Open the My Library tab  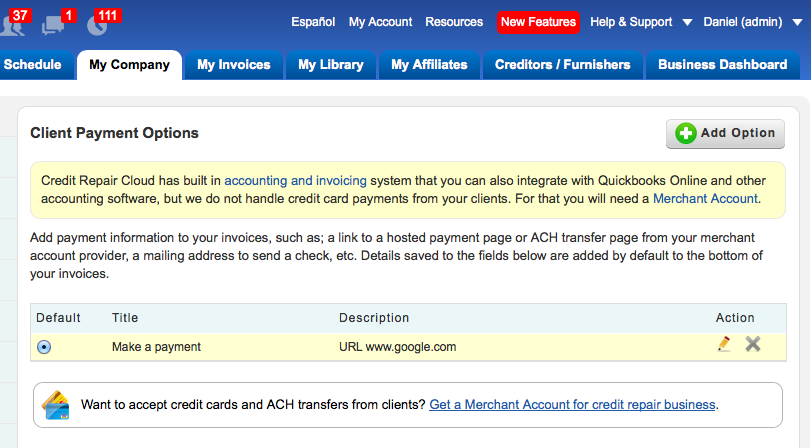pyautogui.click(x=331, y=65)
